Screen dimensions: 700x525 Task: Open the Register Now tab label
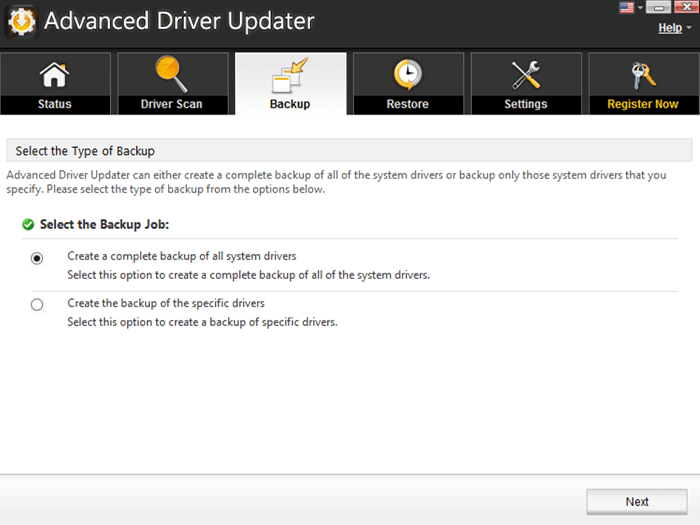643,104
